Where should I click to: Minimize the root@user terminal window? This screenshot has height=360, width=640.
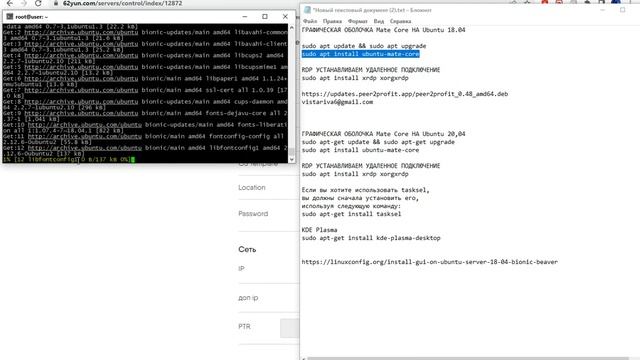coord(245,17)
